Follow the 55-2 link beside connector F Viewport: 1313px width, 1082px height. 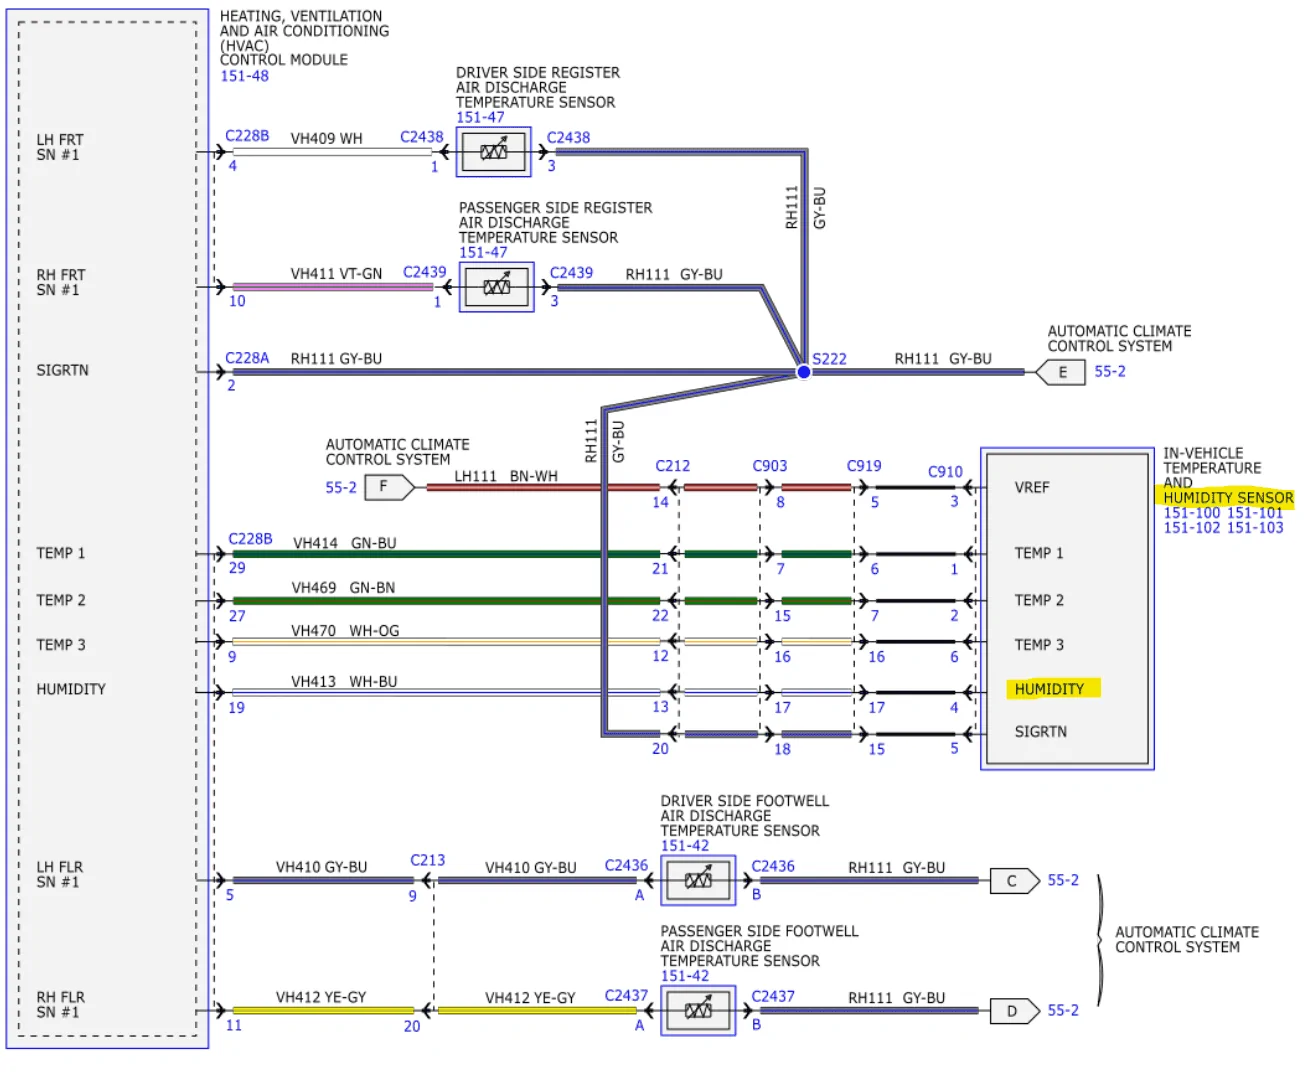pos(341,487)
